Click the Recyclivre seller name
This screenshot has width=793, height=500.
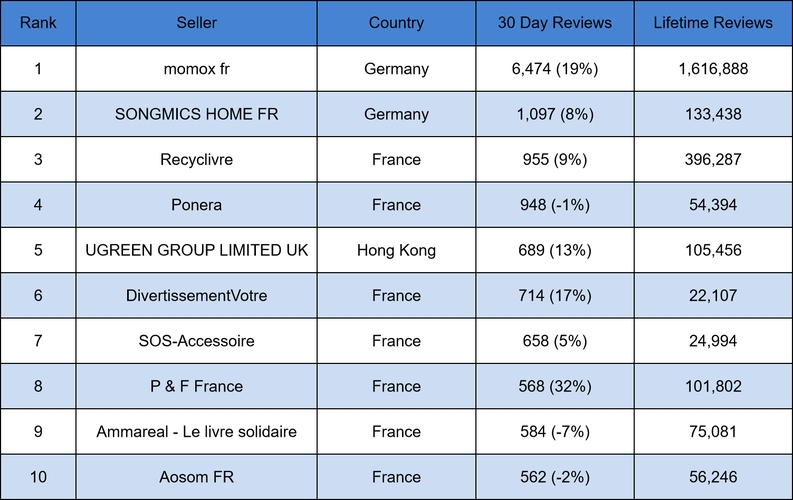[x=196, y=160]
